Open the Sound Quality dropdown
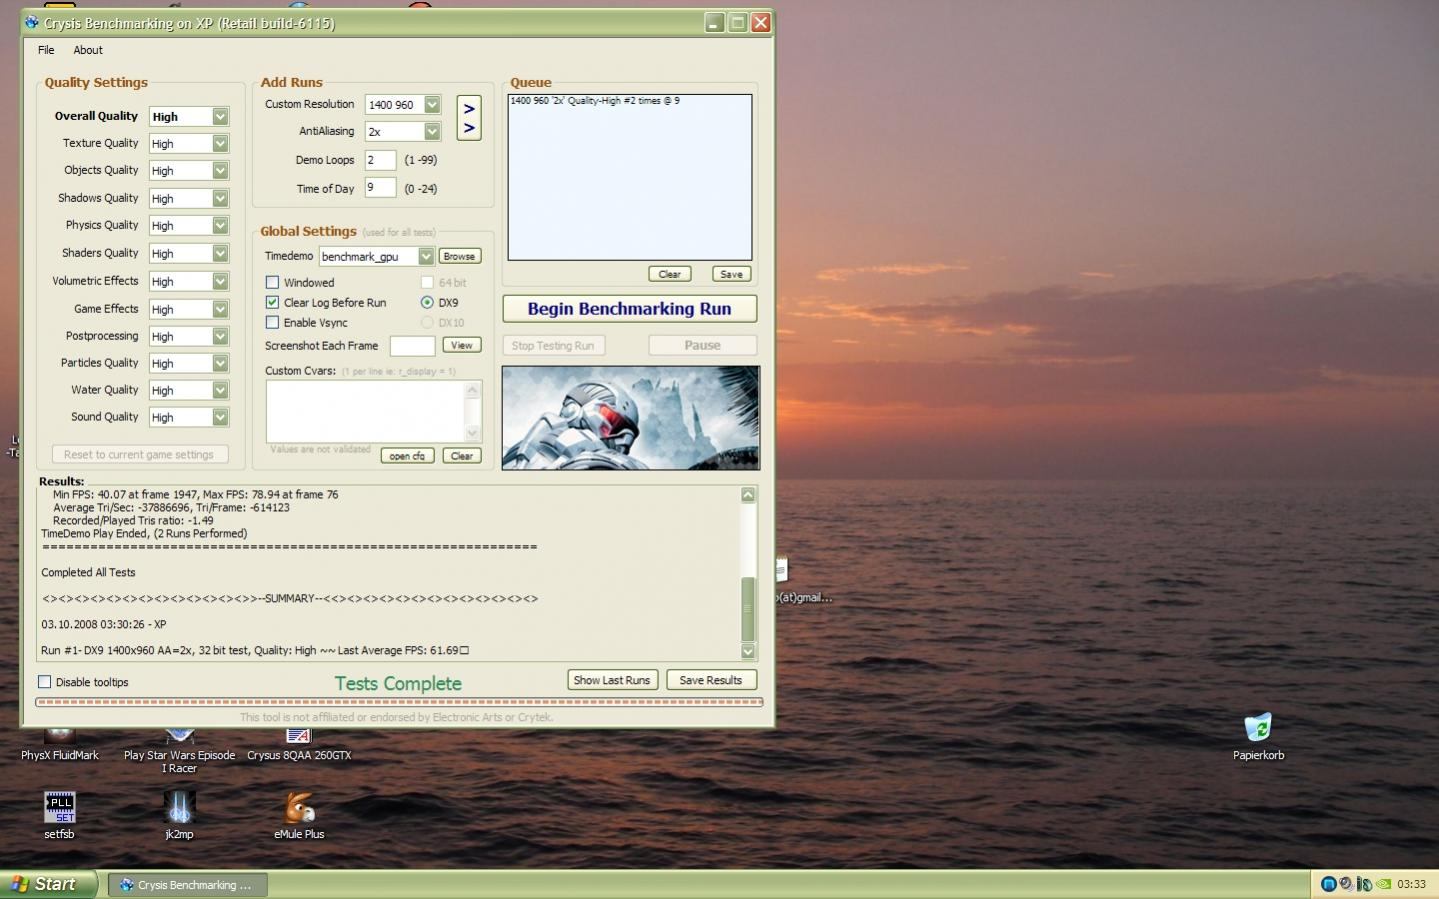Viewport: 1439px width, 899px height. (x=220, y=418)
